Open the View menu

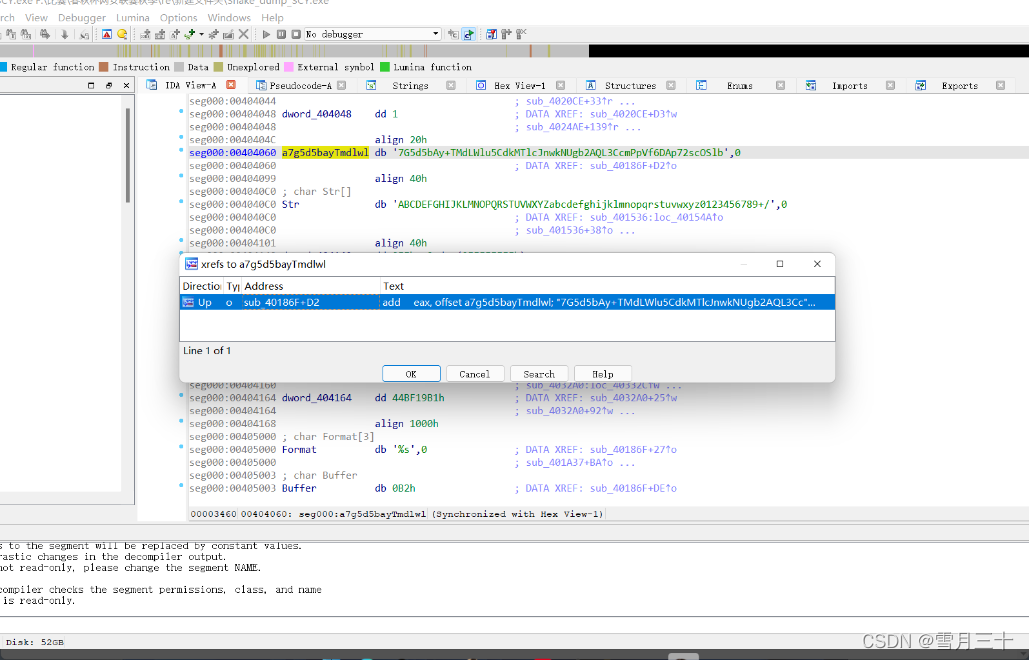coord(36,18)
